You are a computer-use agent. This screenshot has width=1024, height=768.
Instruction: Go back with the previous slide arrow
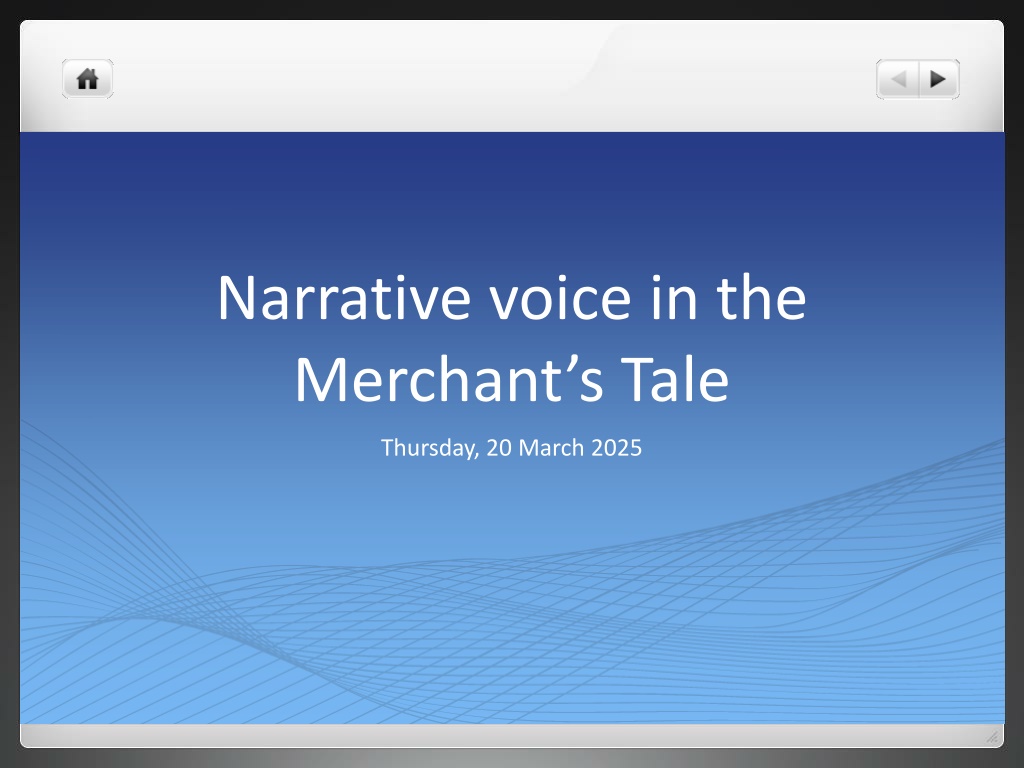(897, 79)
